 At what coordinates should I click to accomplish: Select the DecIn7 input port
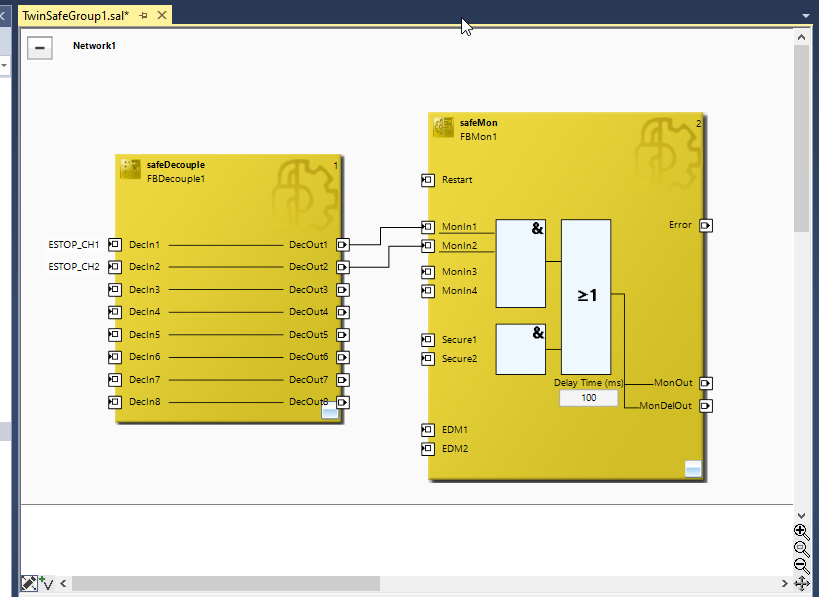(115, 379)
